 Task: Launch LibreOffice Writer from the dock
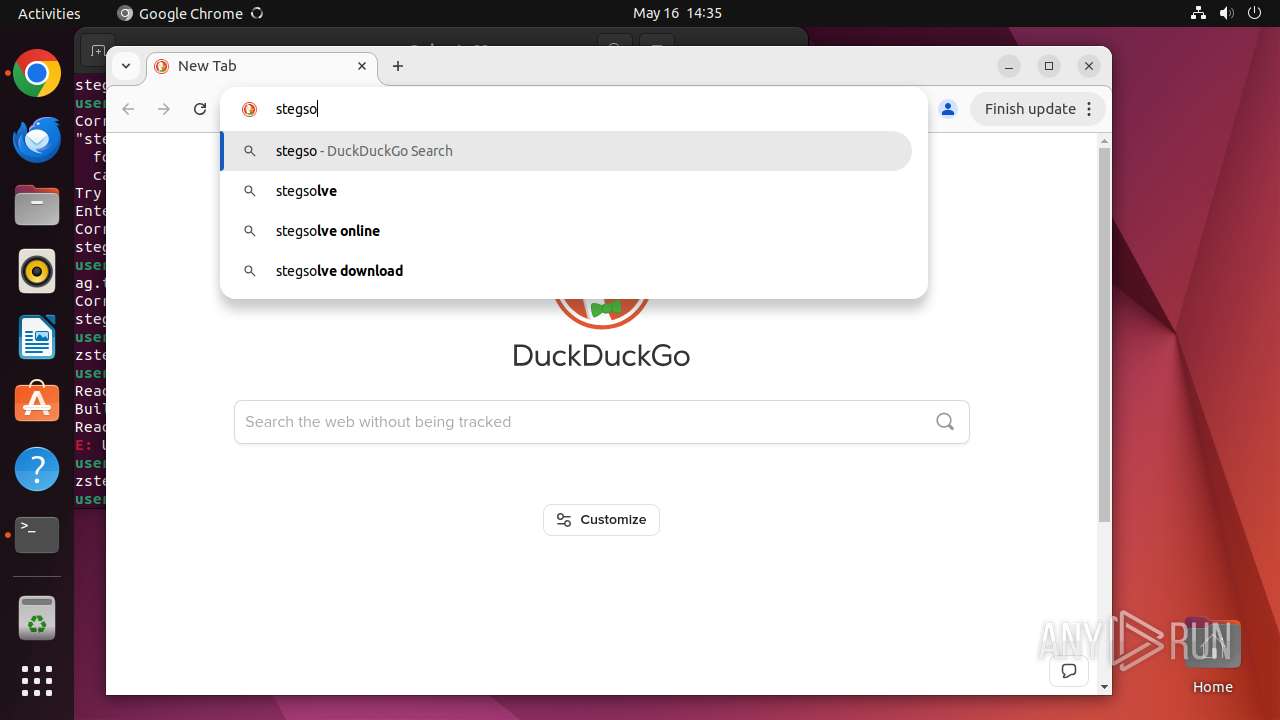pos(37,337)
